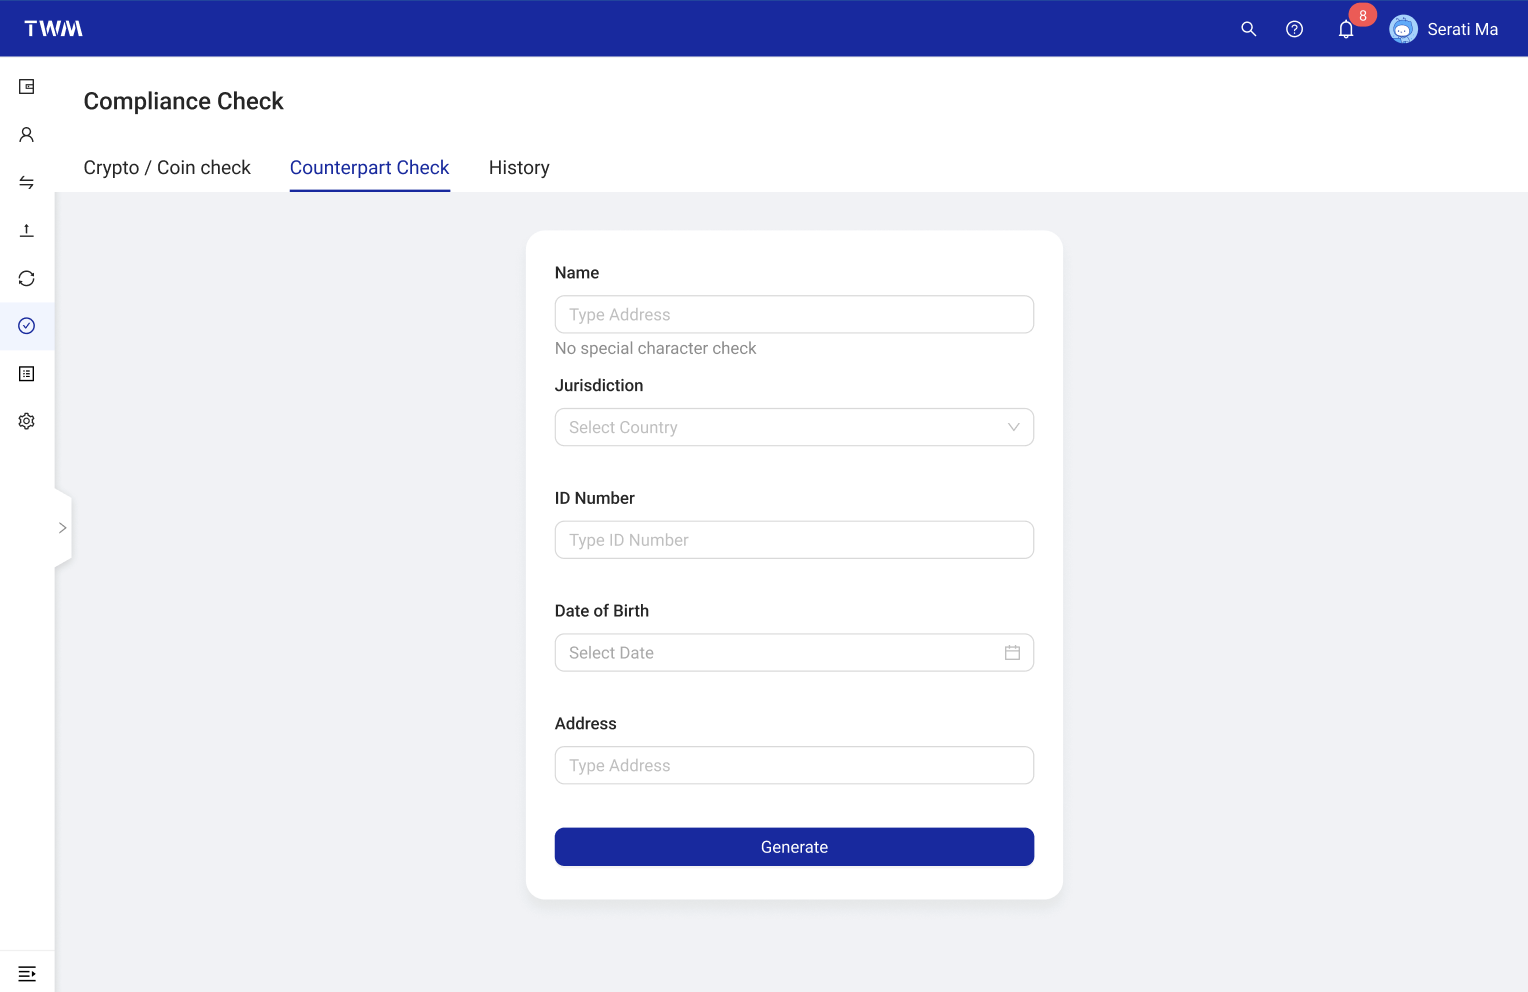Click the calendar icon in Date field
The height and width of the screenshot is (992, 1528).
[x=1012, y=652]
